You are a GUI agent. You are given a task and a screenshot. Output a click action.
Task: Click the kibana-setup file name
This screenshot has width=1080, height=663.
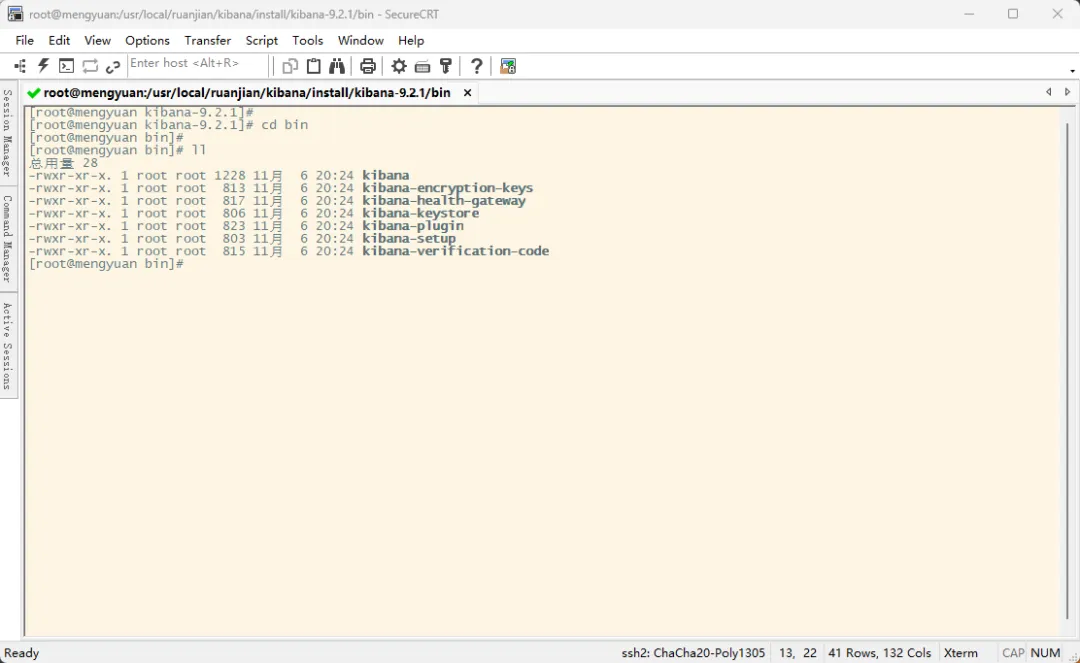click(409, 238)
